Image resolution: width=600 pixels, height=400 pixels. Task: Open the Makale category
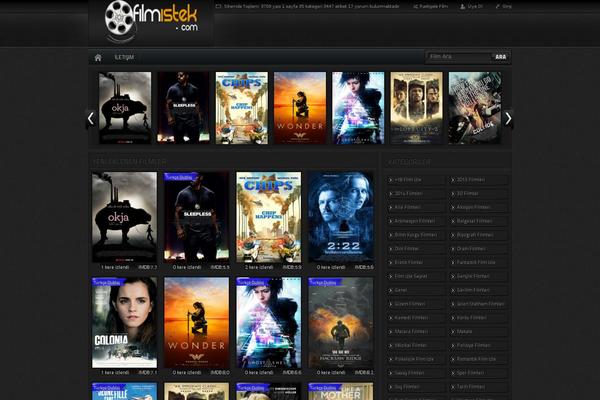[x=478, y=331]
